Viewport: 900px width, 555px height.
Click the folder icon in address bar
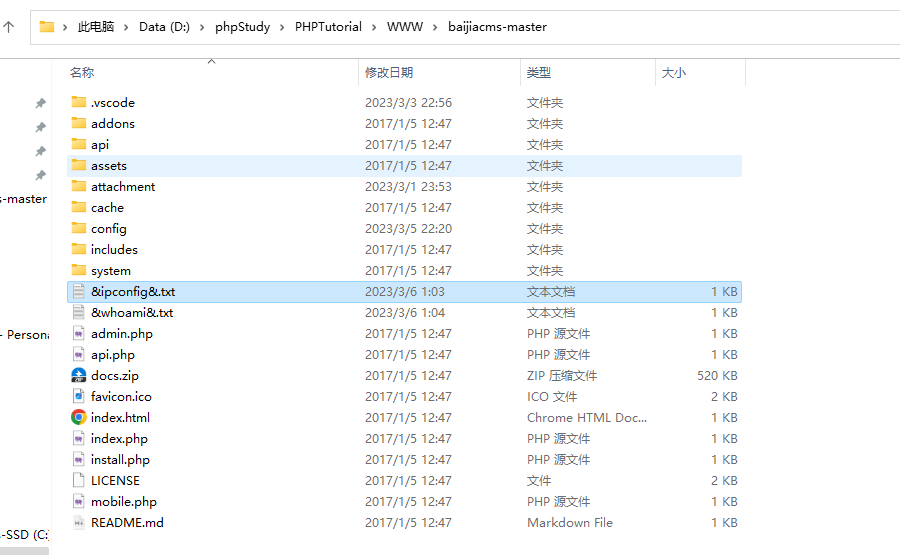point(46,26)
